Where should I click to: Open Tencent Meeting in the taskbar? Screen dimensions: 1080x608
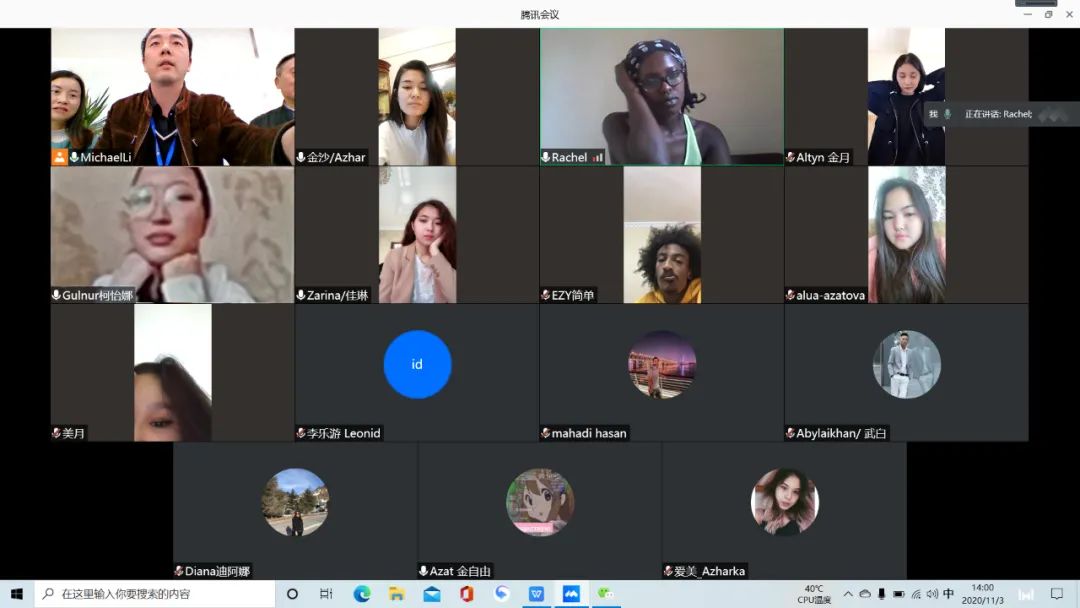point(571,594)
